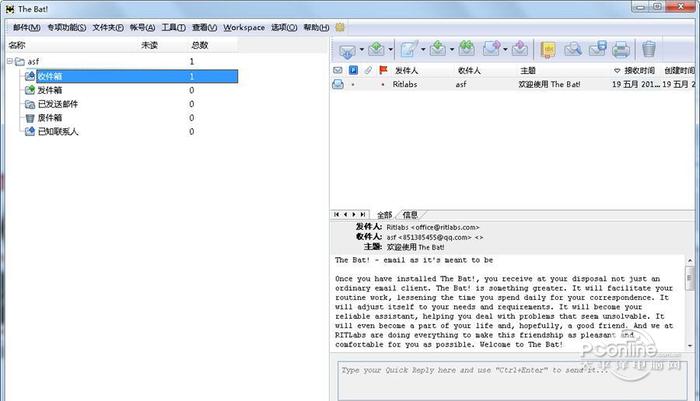Click sender address office@ritlabs.com
The image size is (700, 401).
(447, 227)
